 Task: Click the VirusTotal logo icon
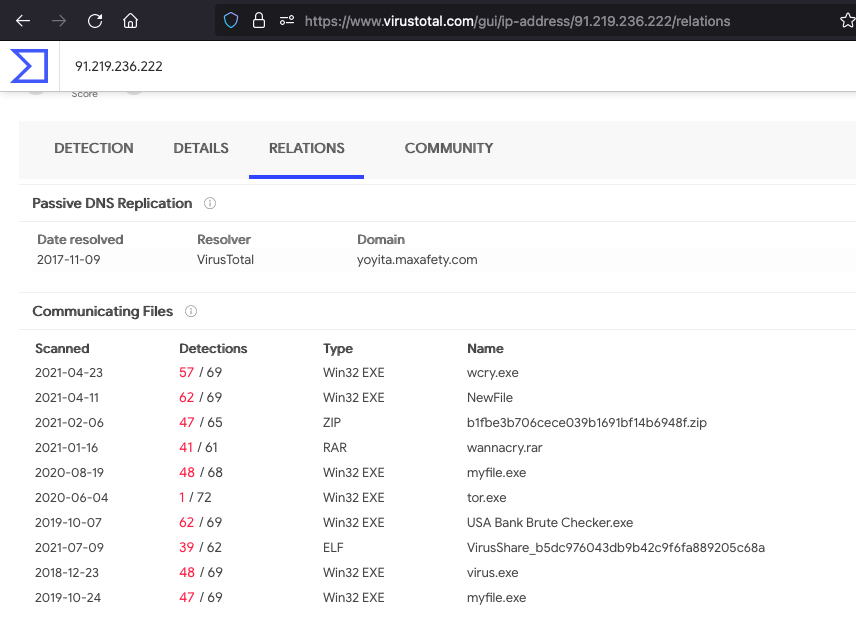(x=29, y=66)
